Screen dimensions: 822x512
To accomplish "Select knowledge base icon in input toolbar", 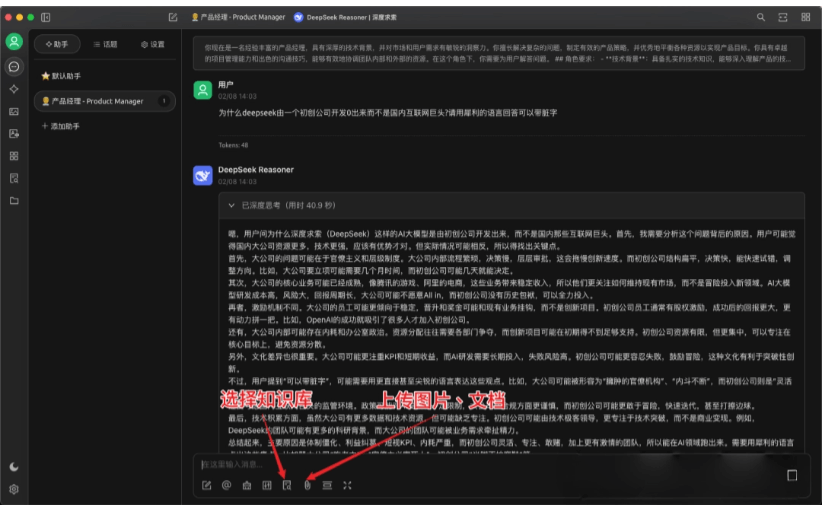I will coord(287,485).
